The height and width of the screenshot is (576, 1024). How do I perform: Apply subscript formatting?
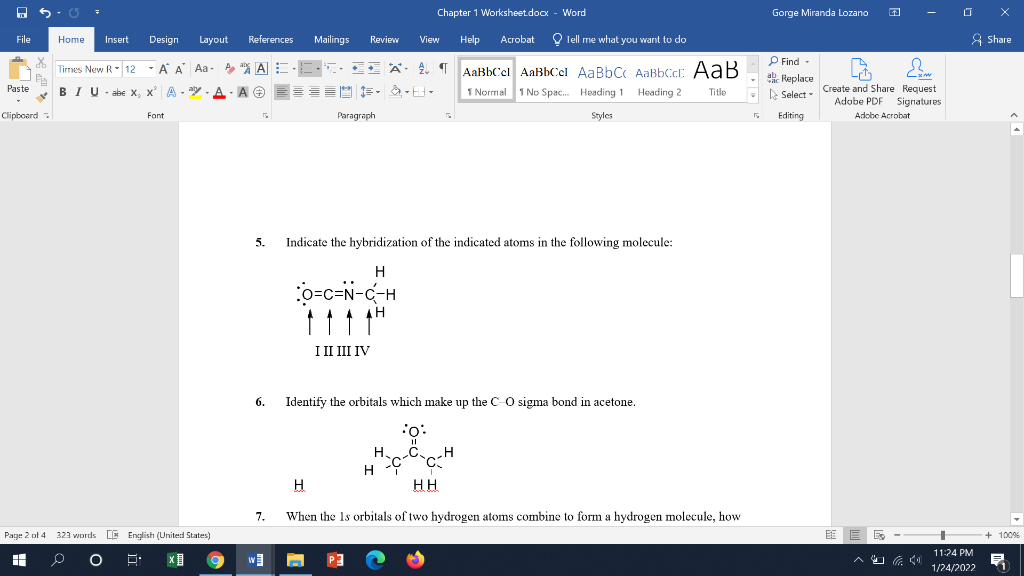(136, 91)
